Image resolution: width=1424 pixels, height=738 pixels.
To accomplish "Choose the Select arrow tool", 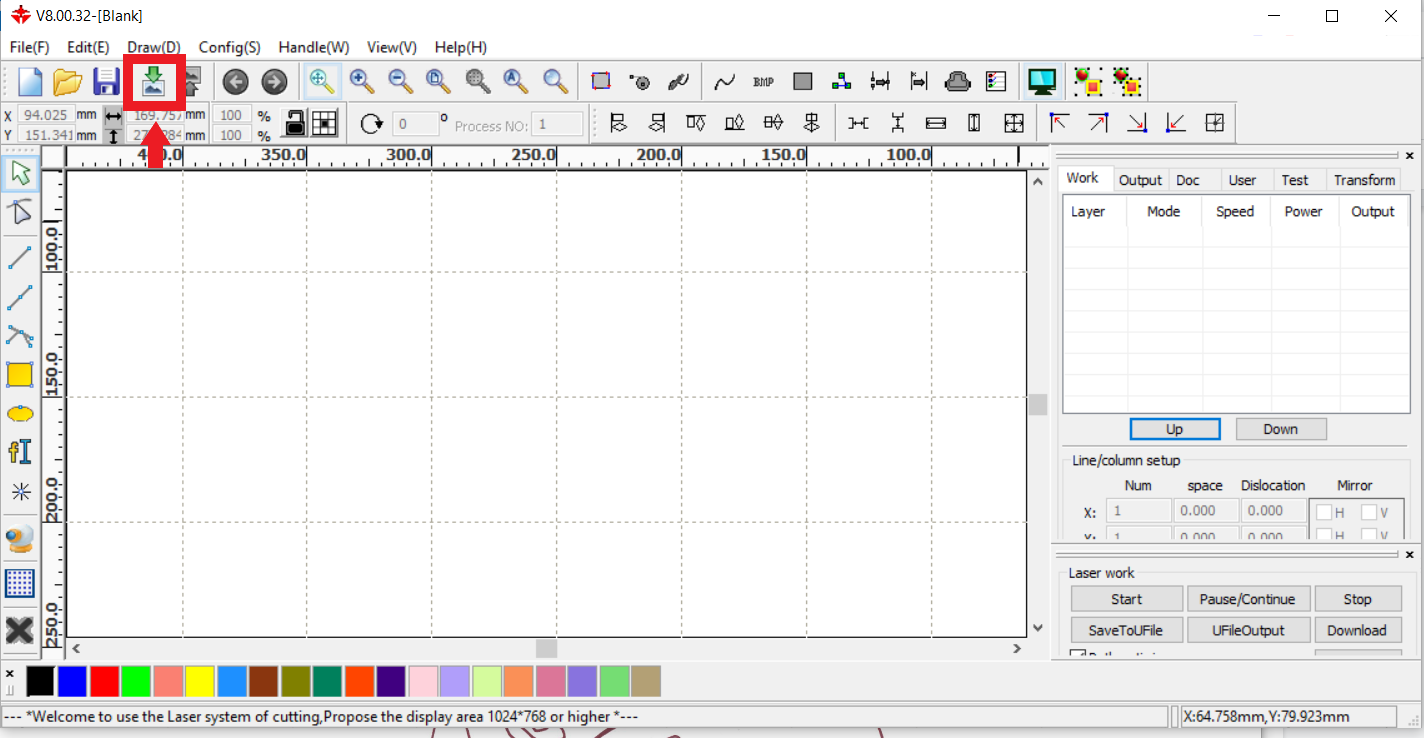I will click(x=20, y=173).
